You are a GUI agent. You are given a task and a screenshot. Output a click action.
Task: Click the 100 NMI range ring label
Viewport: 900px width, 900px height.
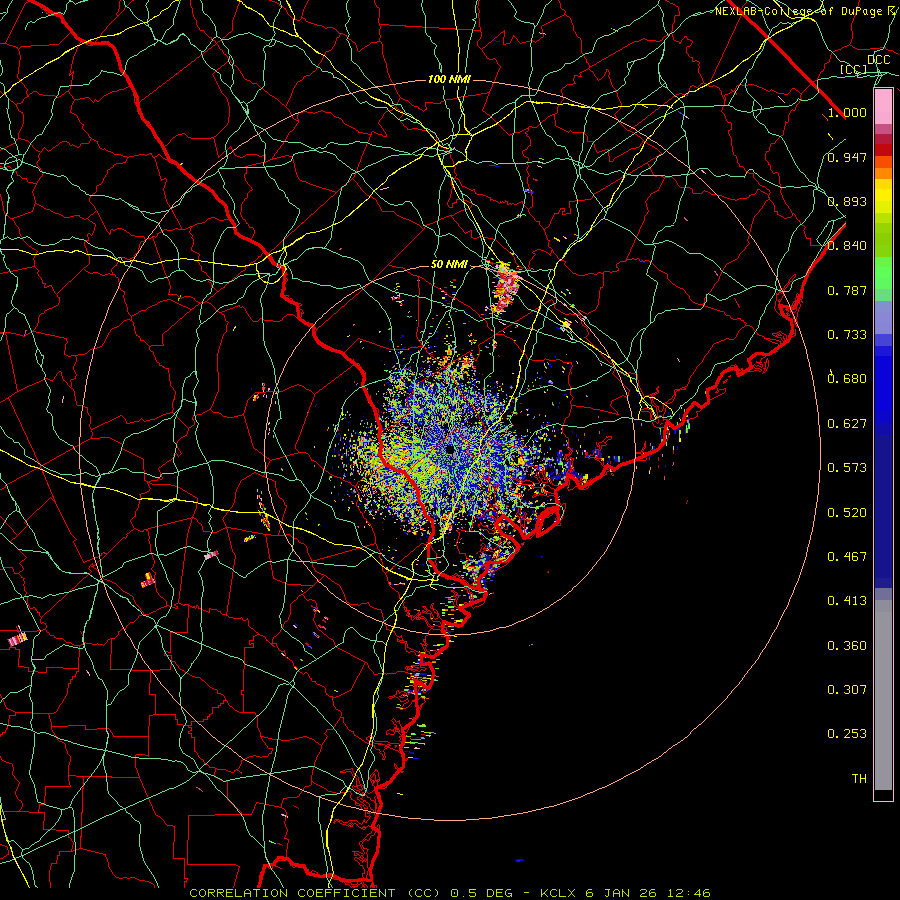coord(449,79)
